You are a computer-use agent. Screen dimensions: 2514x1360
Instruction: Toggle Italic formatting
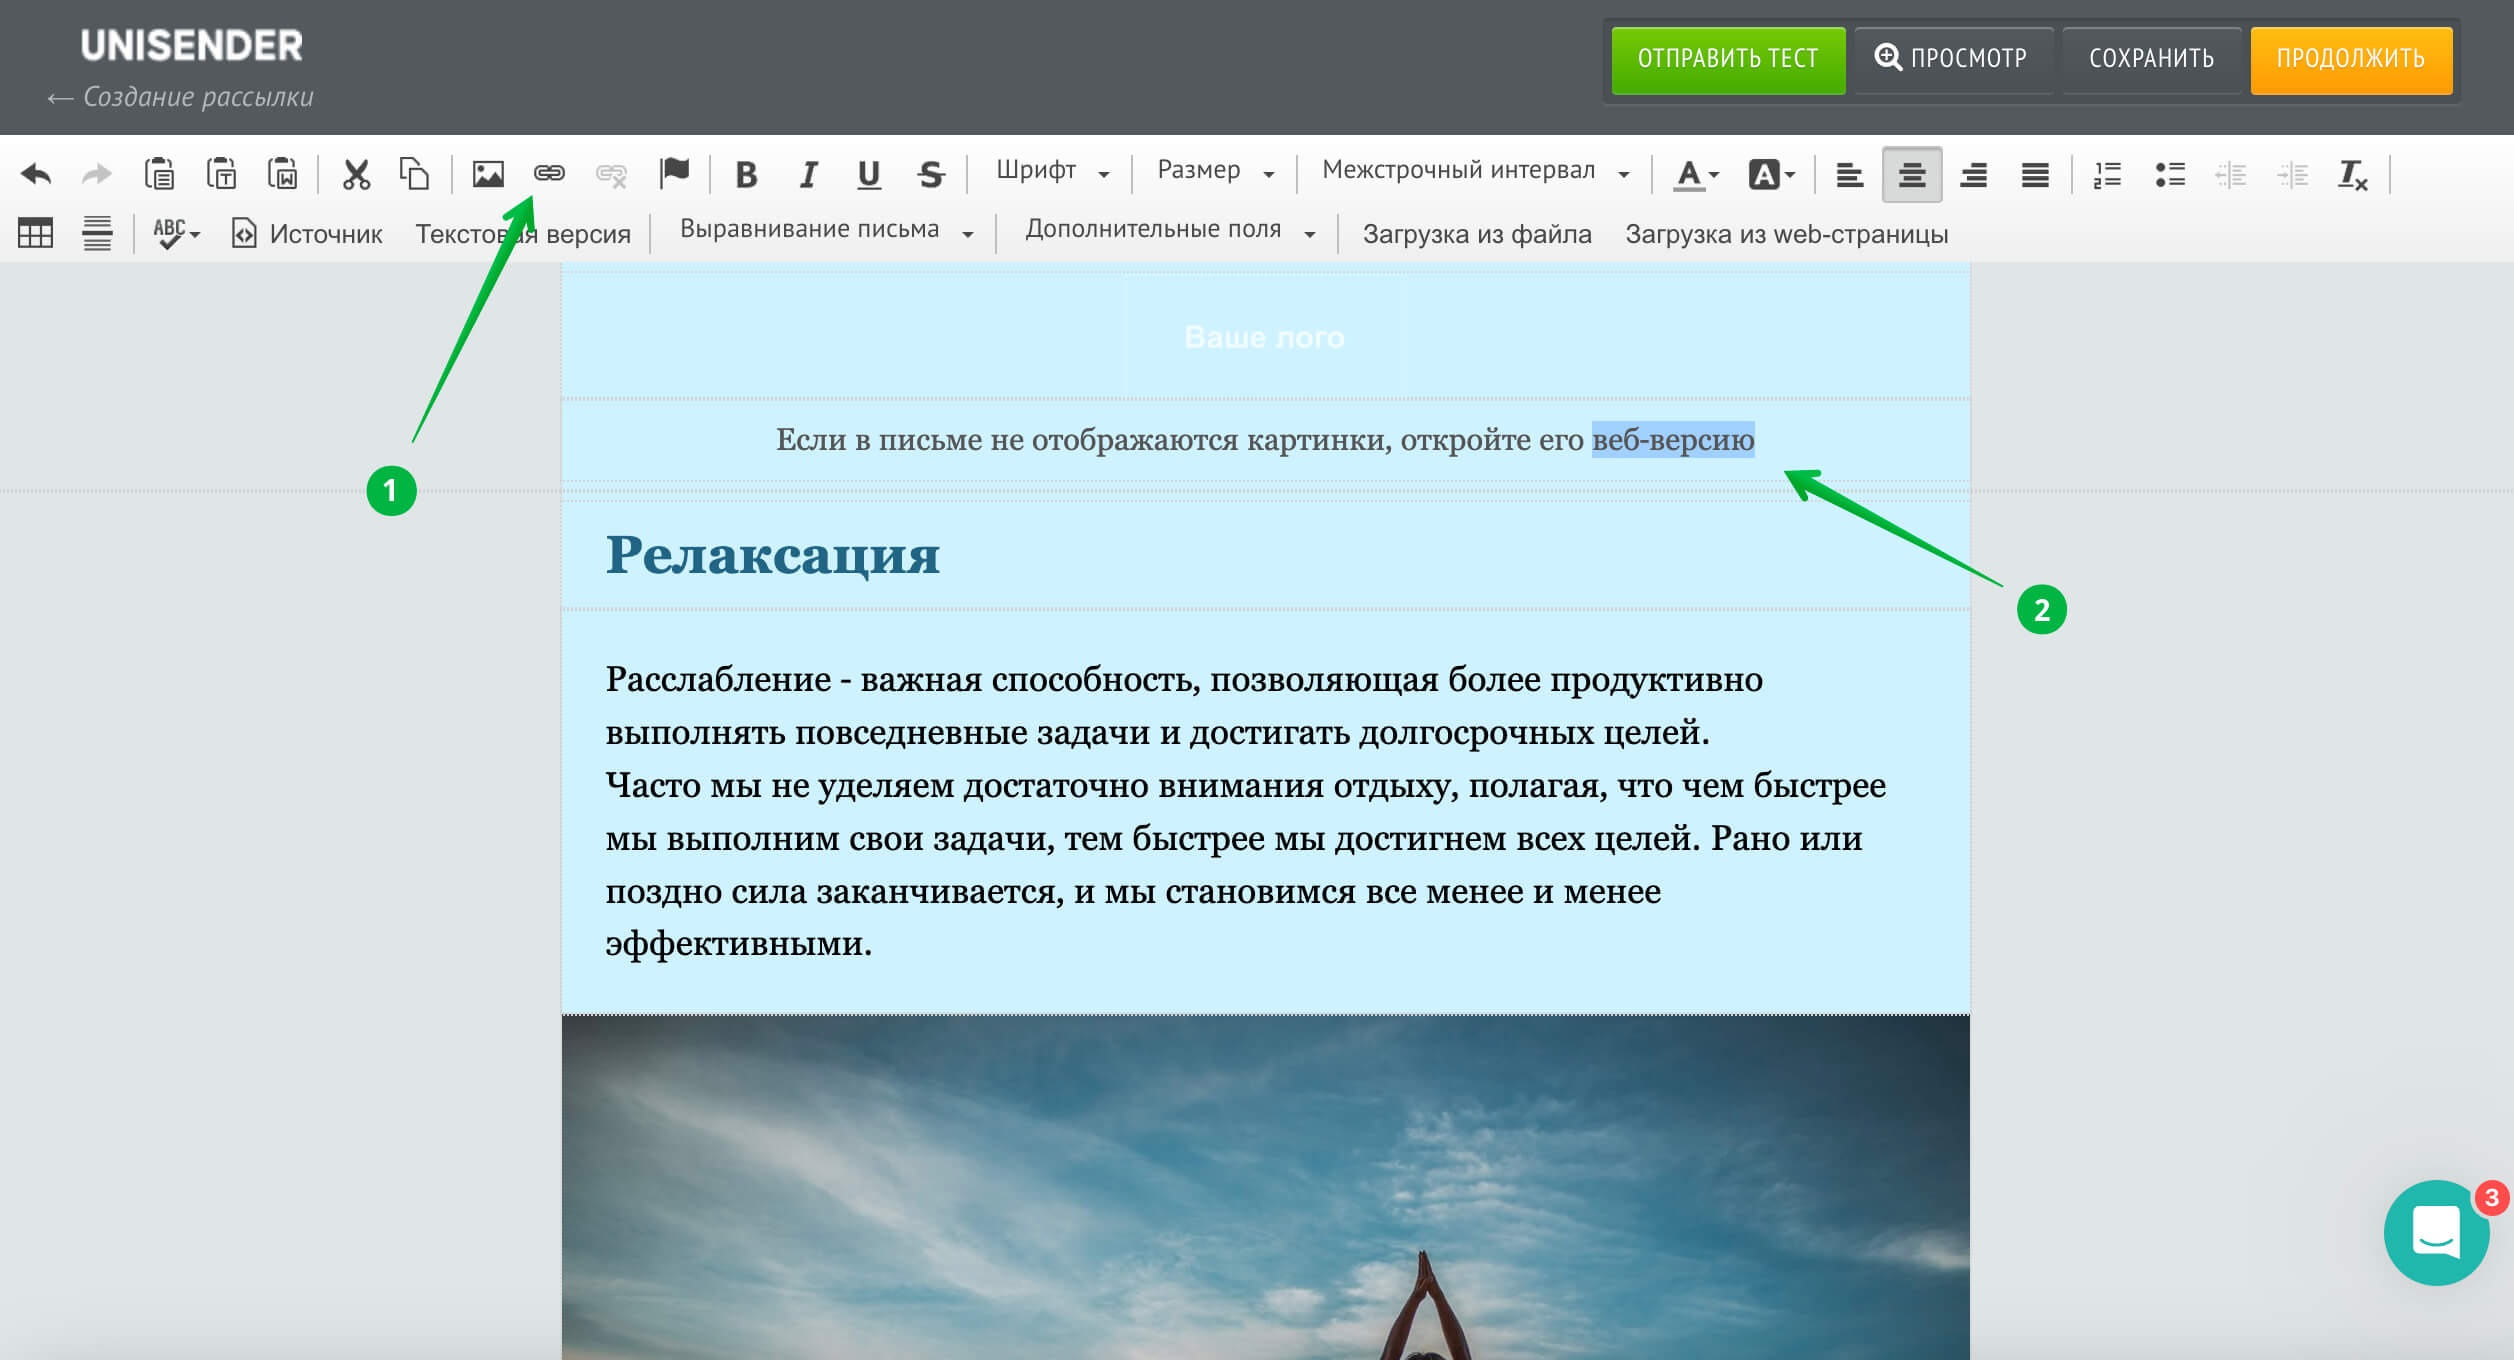click(808, 175)
